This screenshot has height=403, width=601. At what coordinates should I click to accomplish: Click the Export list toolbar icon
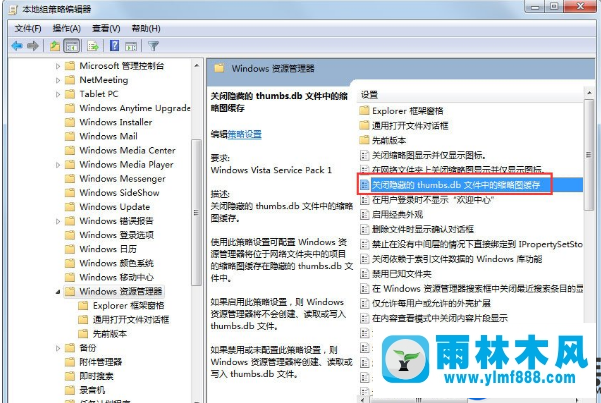coord(93,46)
